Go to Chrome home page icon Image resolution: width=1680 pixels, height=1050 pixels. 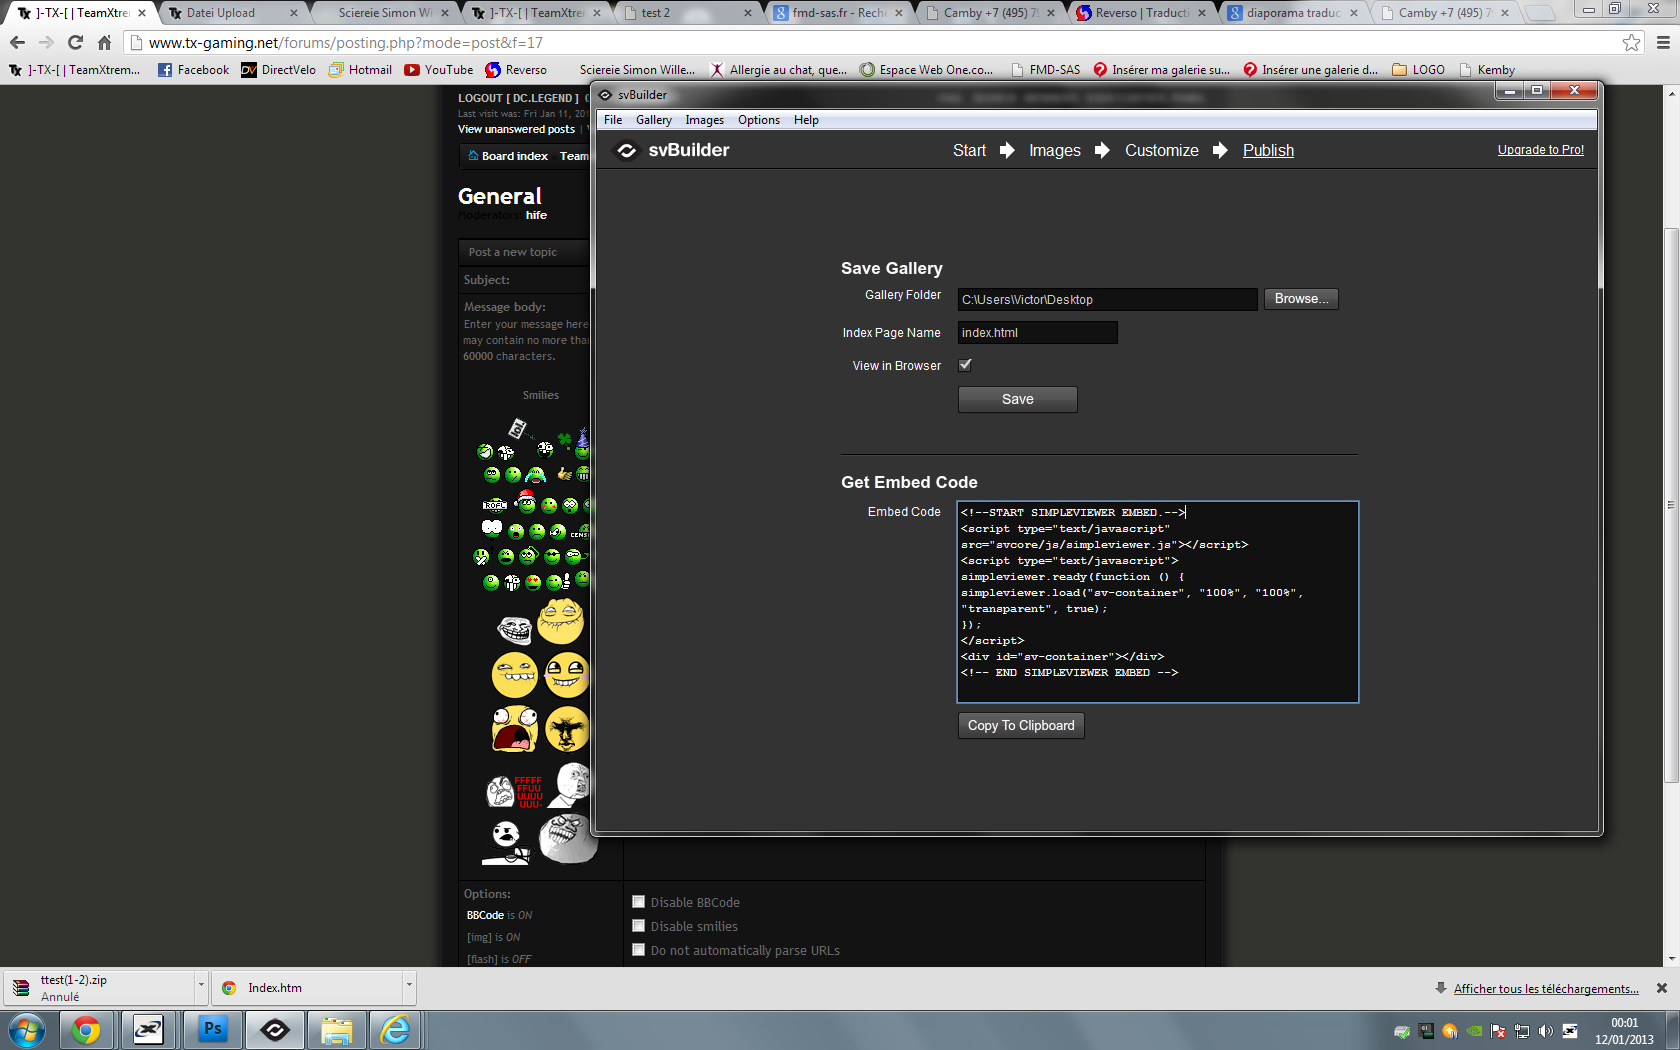click(104, 42)
